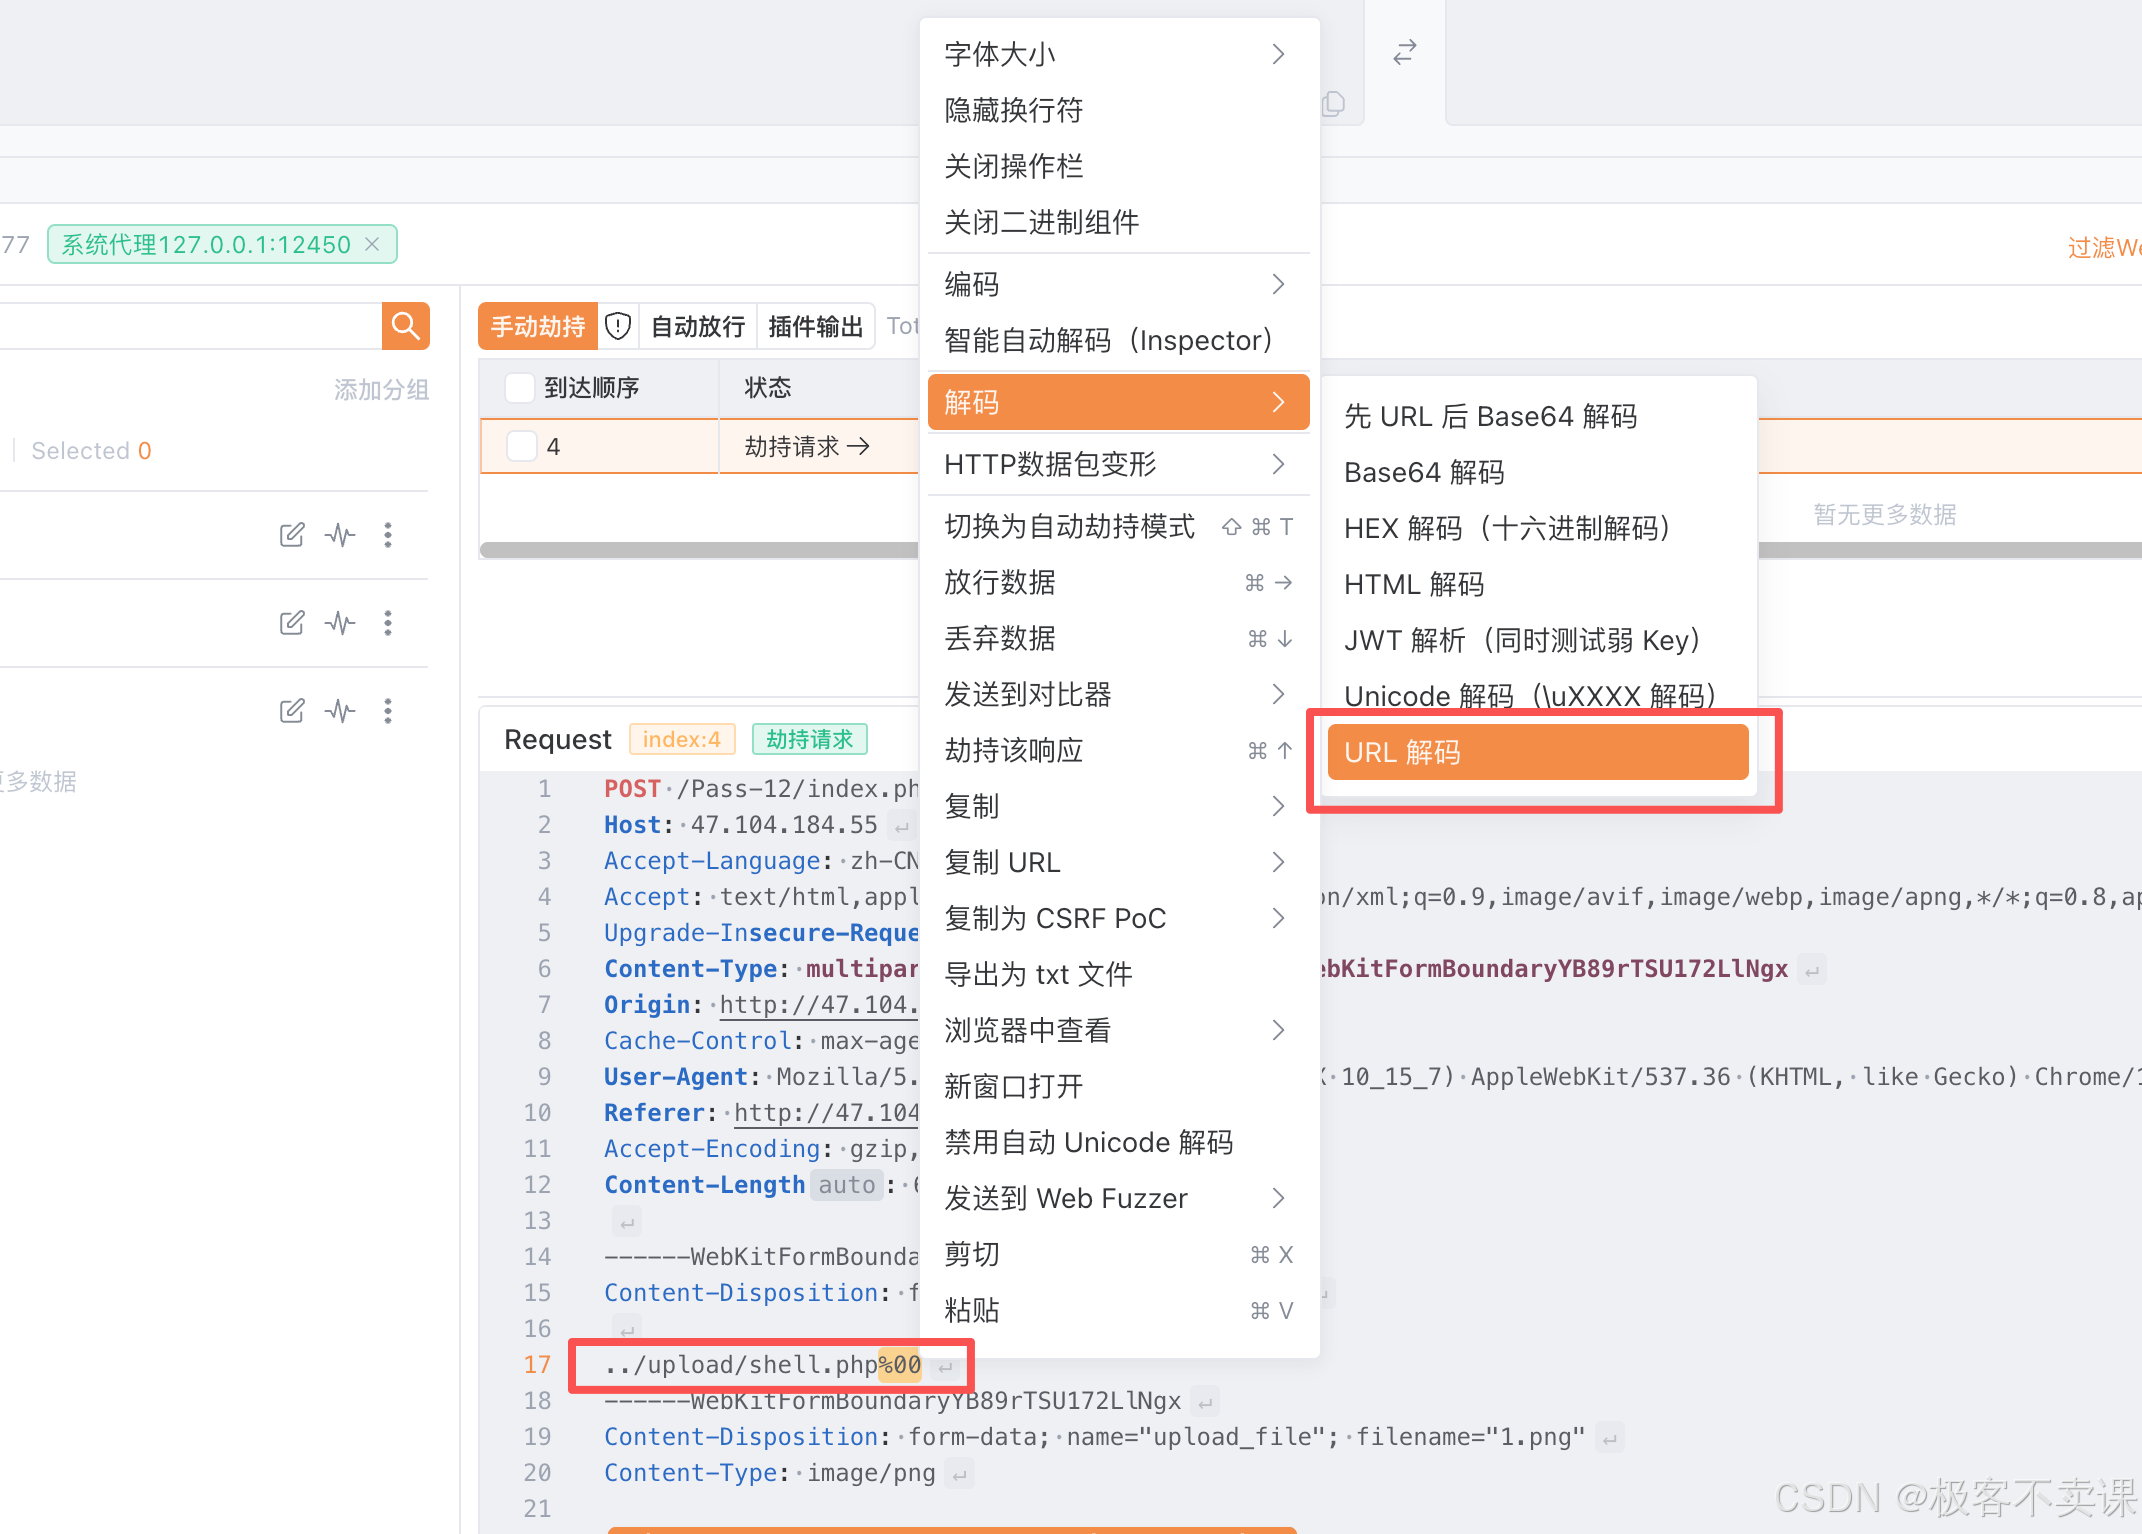Screen dimensions: 2142x1534
Task: Expand 复制为 CSRF PoC submenu
Action: [1118, 918]
